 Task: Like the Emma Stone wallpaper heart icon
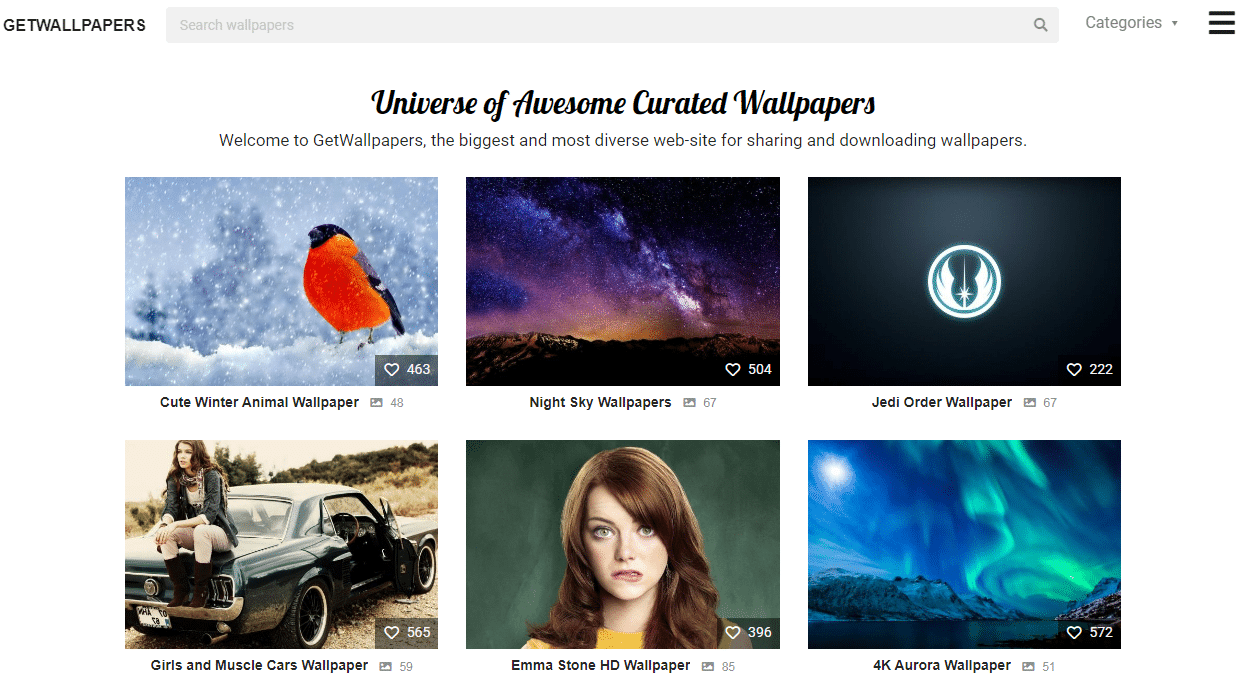(x=733, y=632)
